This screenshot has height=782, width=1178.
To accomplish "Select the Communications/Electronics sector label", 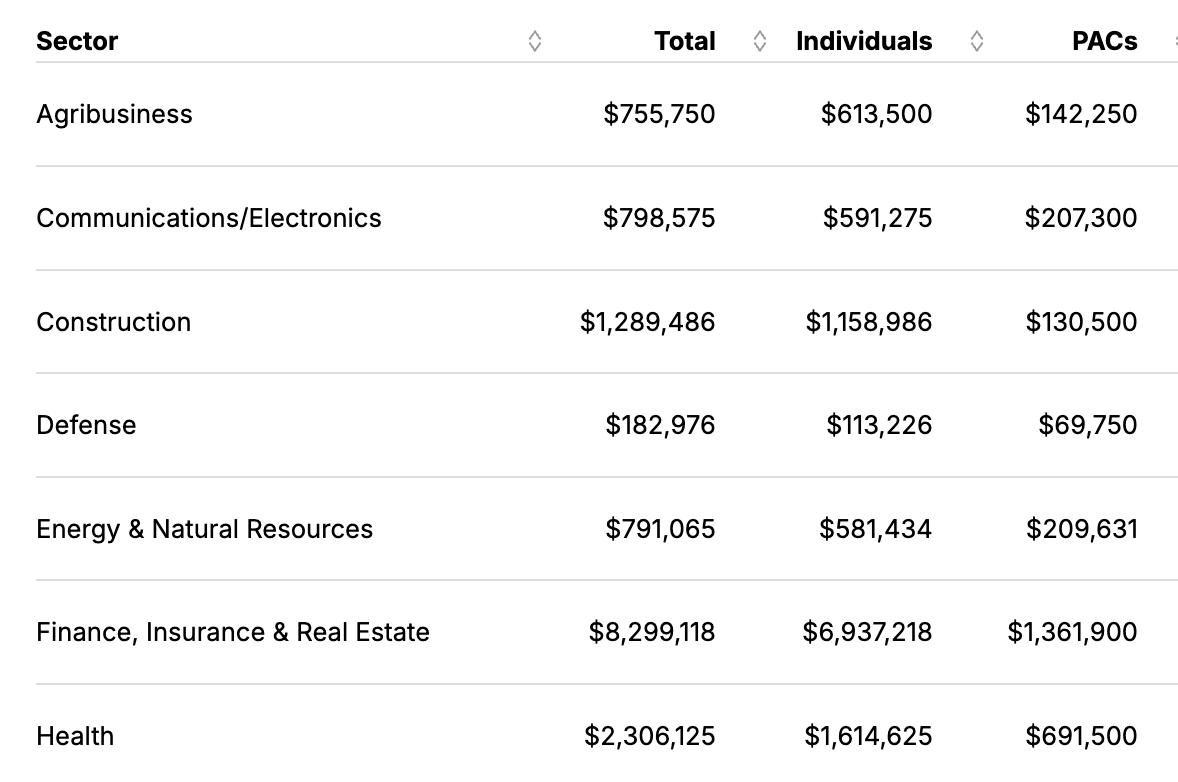I will (x=209, y=218).
